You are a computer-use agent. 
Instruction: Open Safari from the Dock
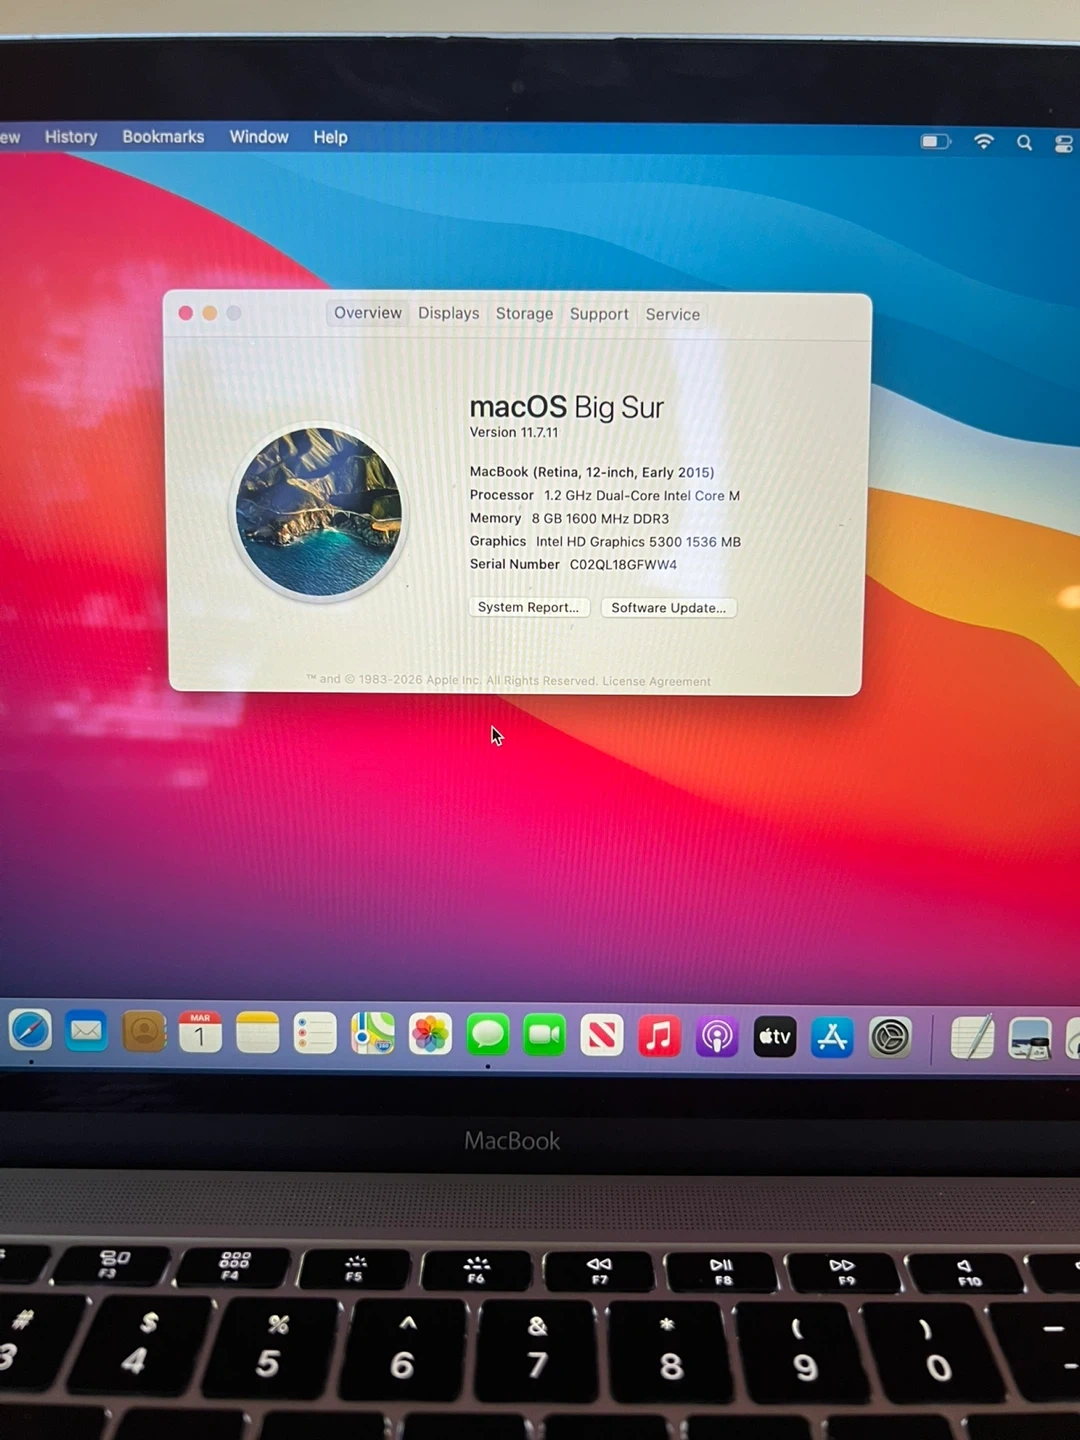pos(30,1032)
